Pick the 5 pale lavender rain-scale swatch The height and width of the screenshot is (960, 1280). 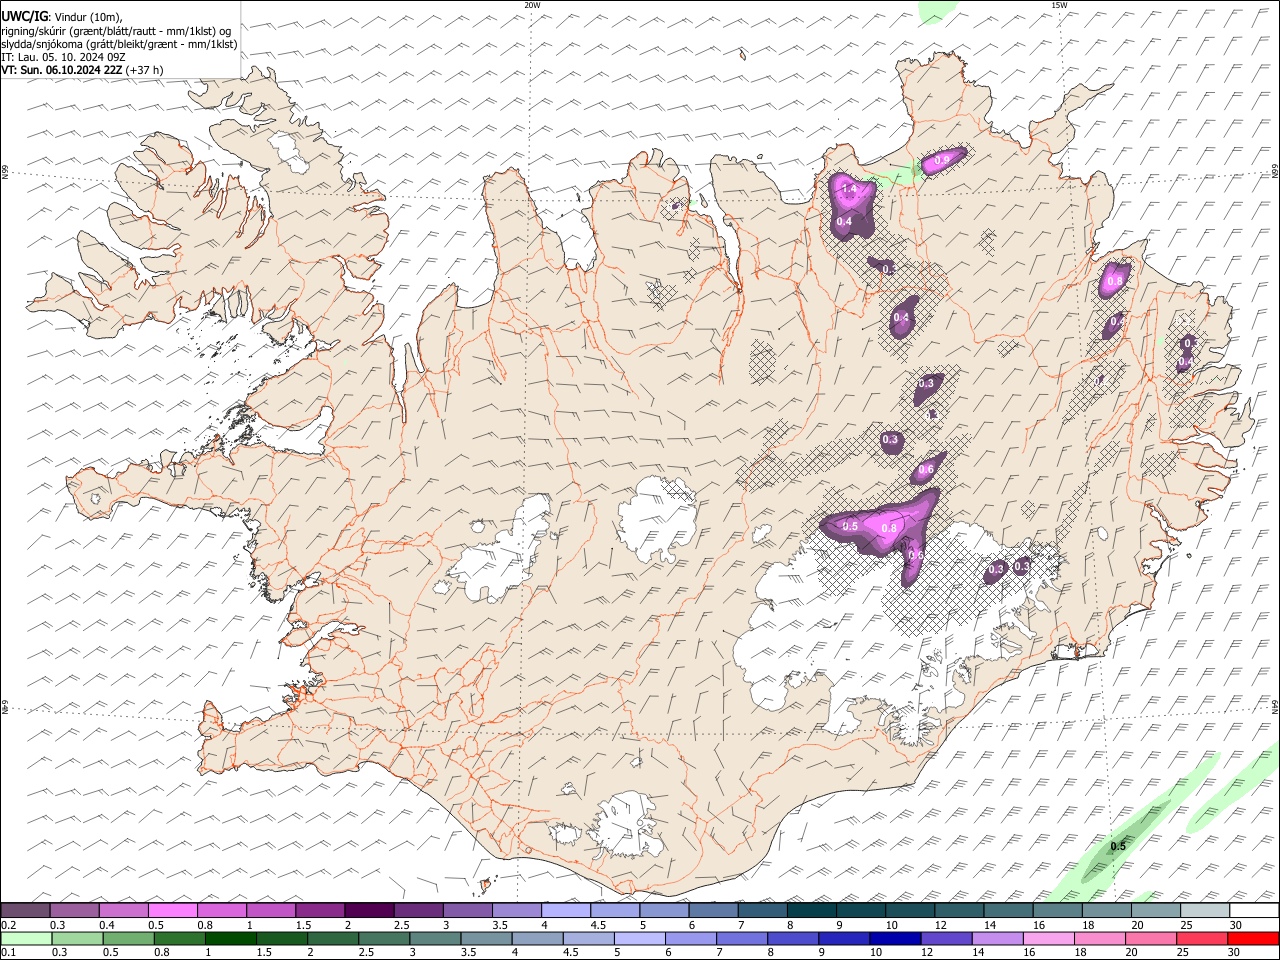point(639,938)
